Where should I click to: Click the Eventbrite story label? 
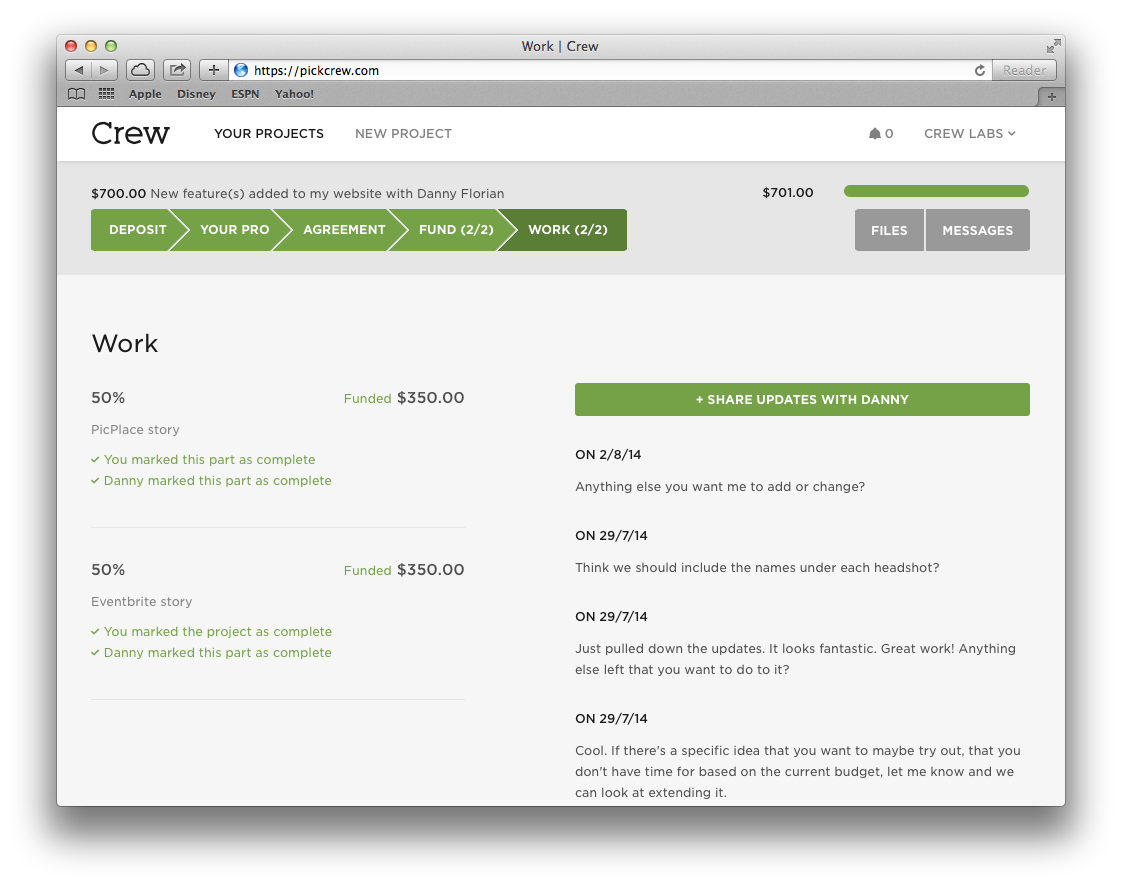[x=142, y=602]
